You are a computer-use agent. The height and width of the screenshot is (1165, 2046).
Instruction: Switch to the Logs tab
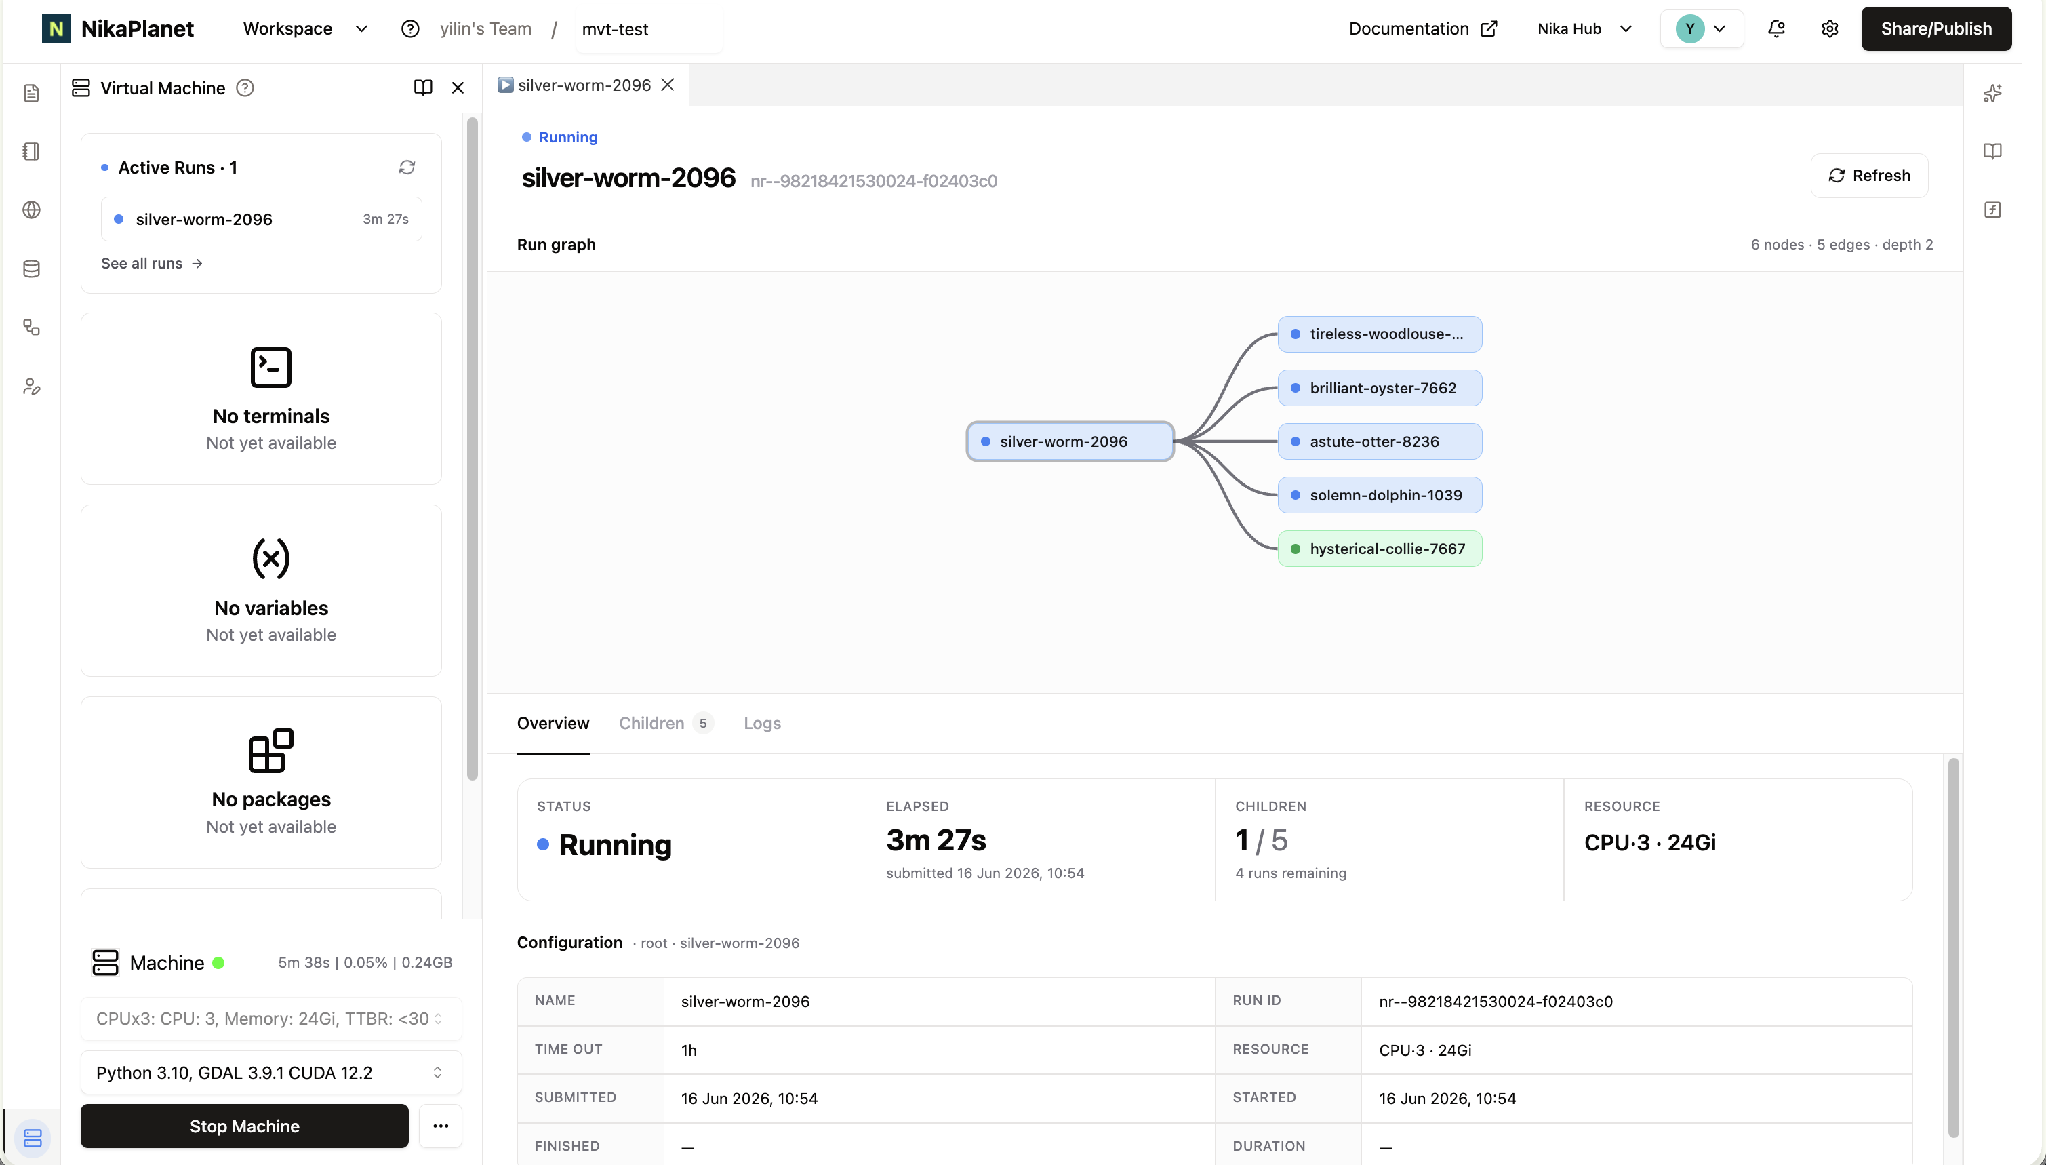coord(762,723)
